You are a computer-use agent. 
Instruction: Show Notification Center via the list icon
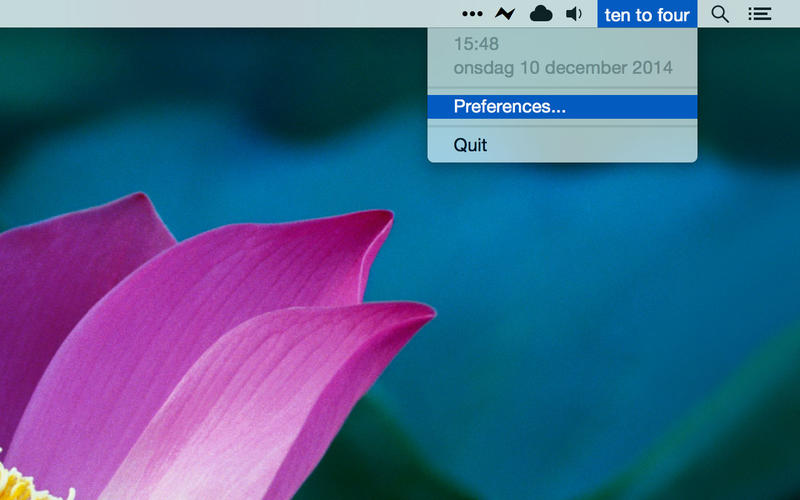[x=760, y=14]
